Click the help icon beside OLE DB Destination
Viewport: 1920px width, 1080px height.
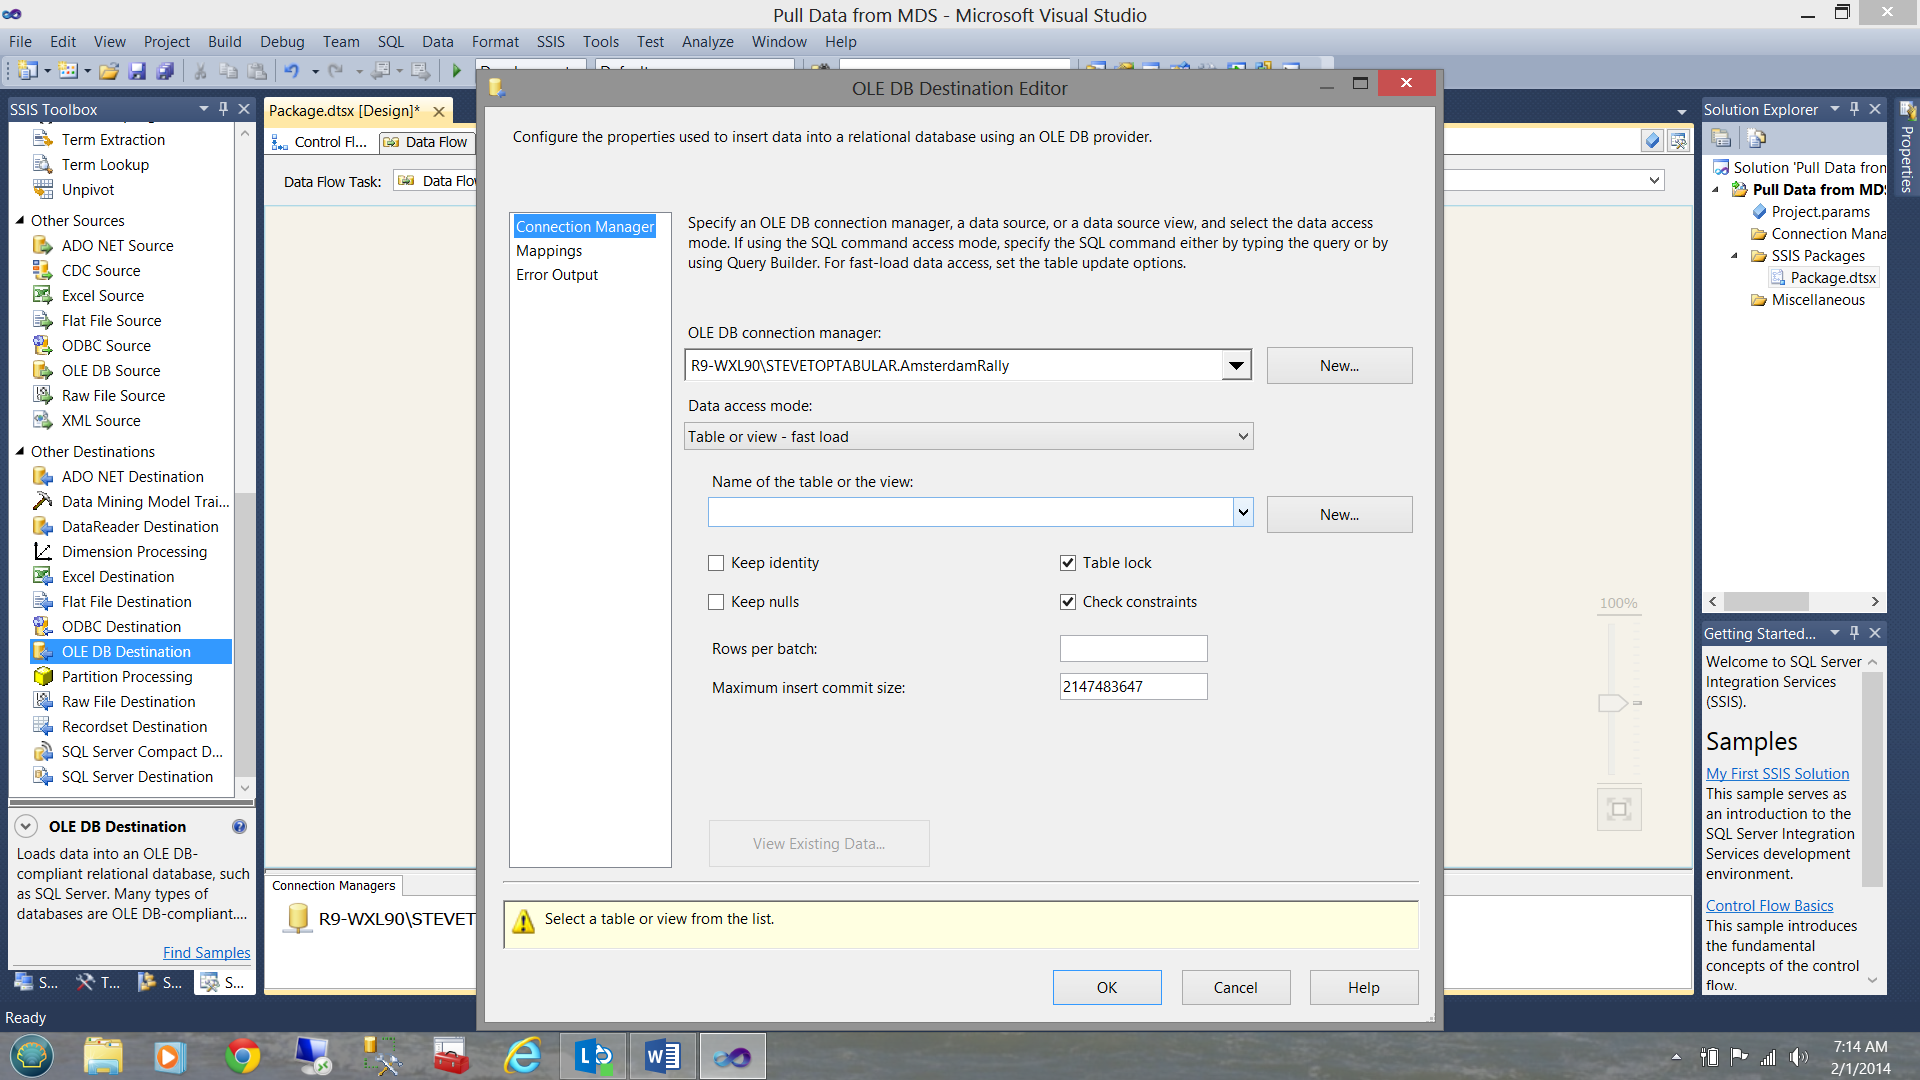[239, 827]
